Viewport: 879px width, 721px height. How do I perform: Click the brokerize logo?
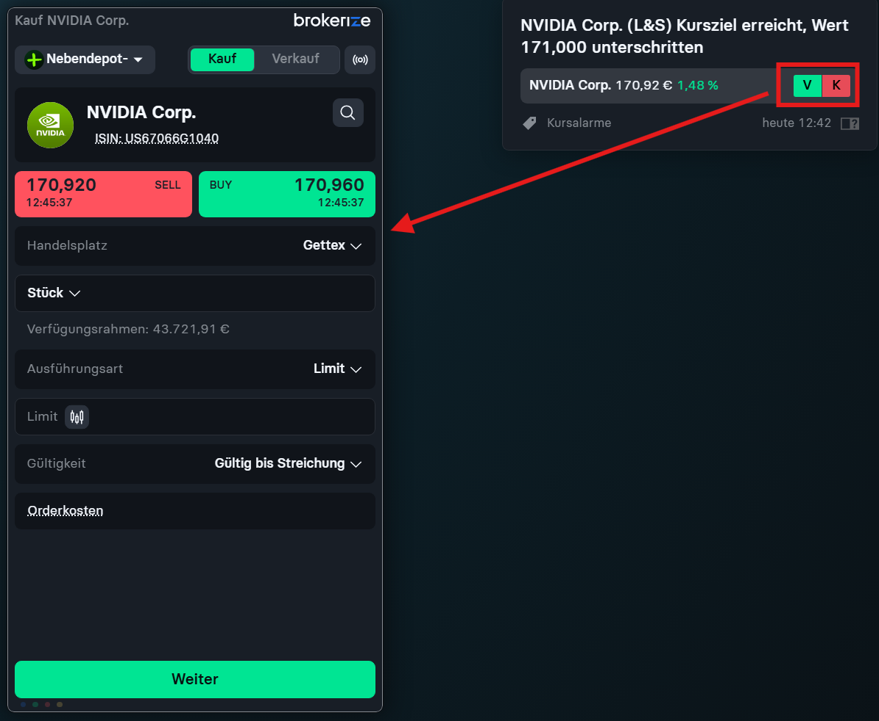point(332,21)
